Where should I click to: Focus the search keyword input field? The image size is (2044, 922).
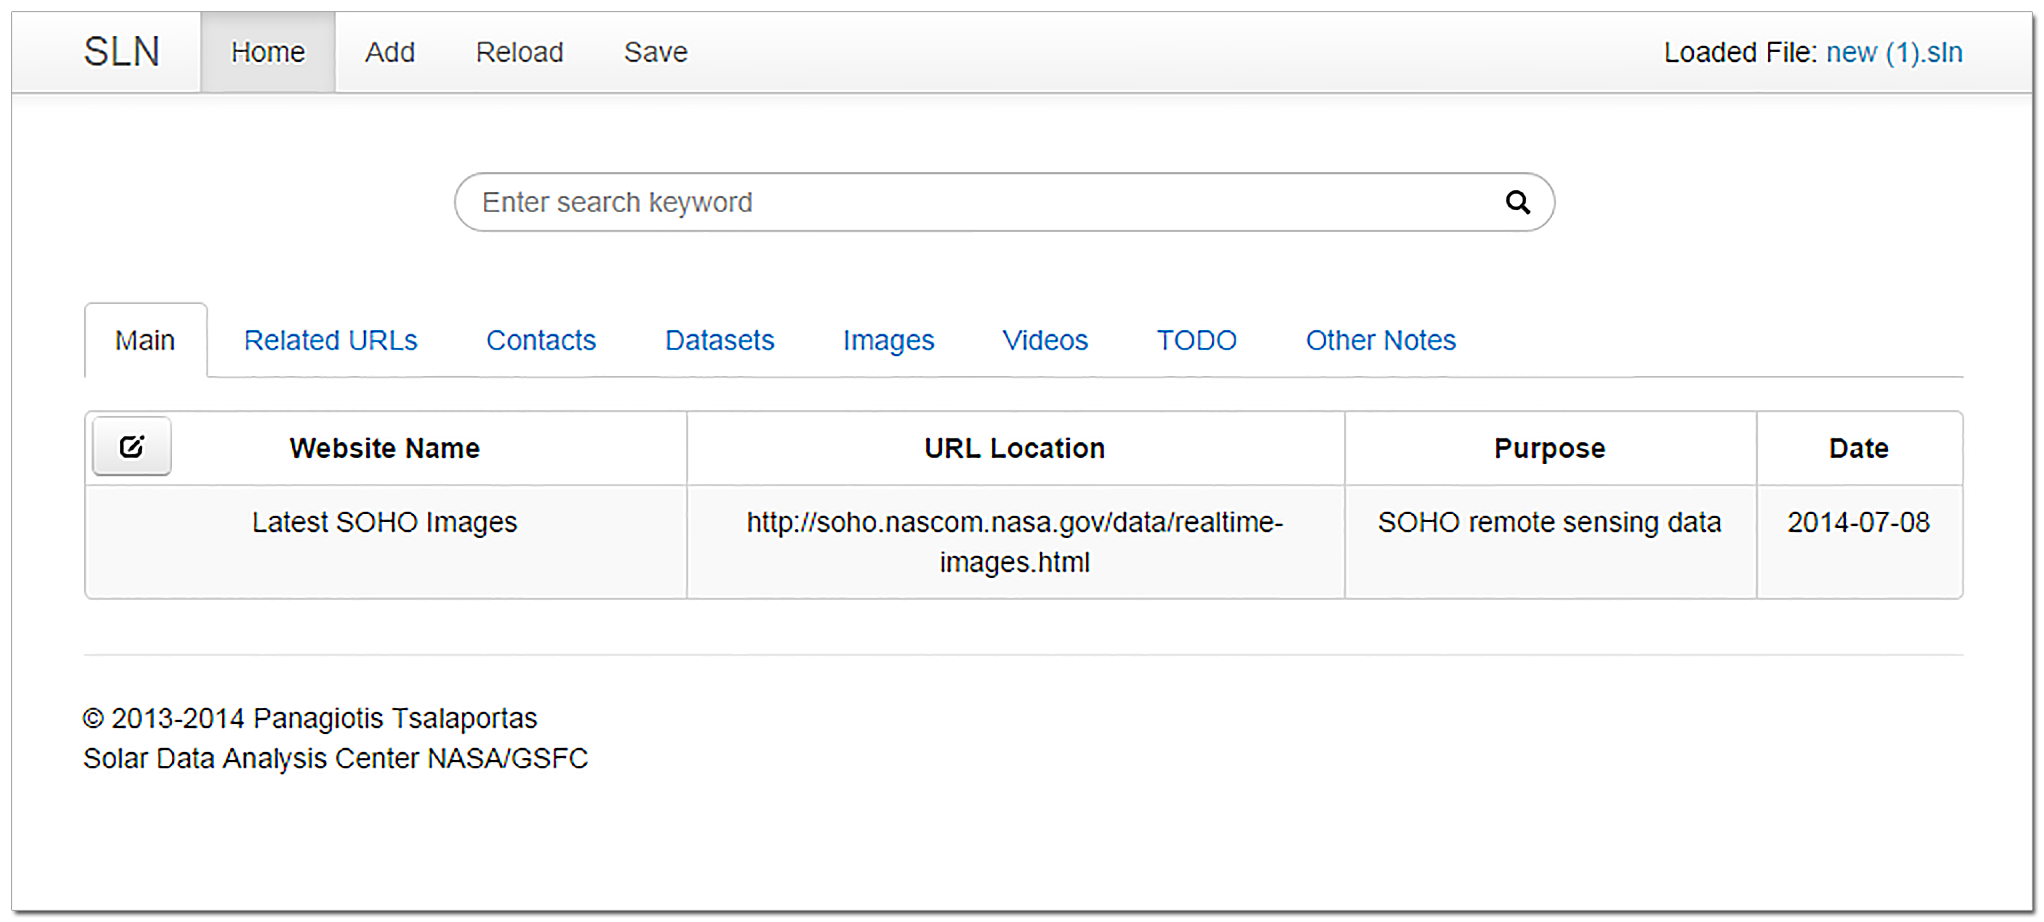click(x=980, y=203)
